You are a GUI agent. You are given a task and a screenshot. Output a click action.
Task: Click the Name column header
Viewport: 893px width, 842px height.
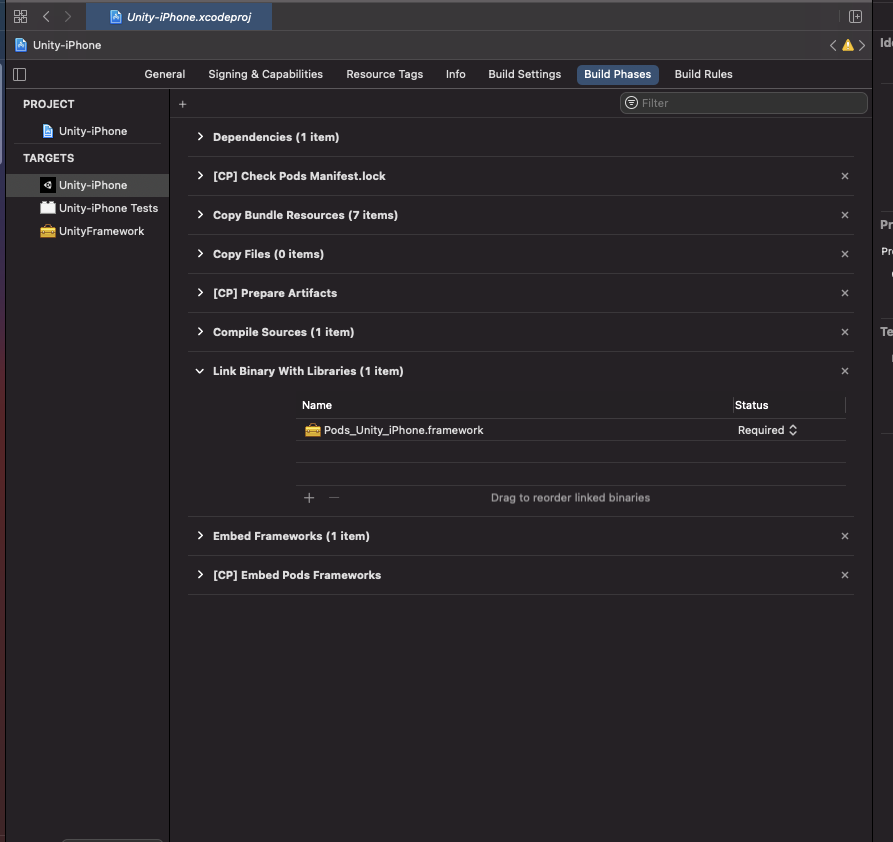tap(317, 405)
